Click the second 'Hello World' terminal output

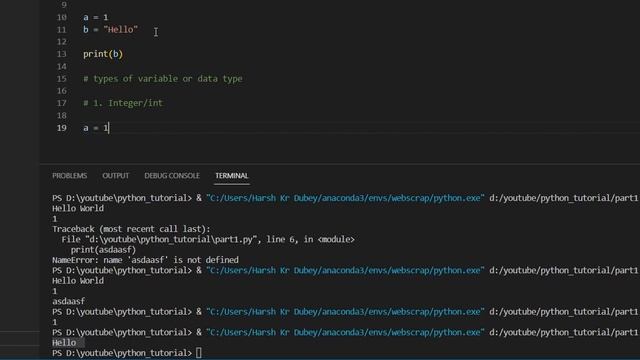tap(78, 280)
